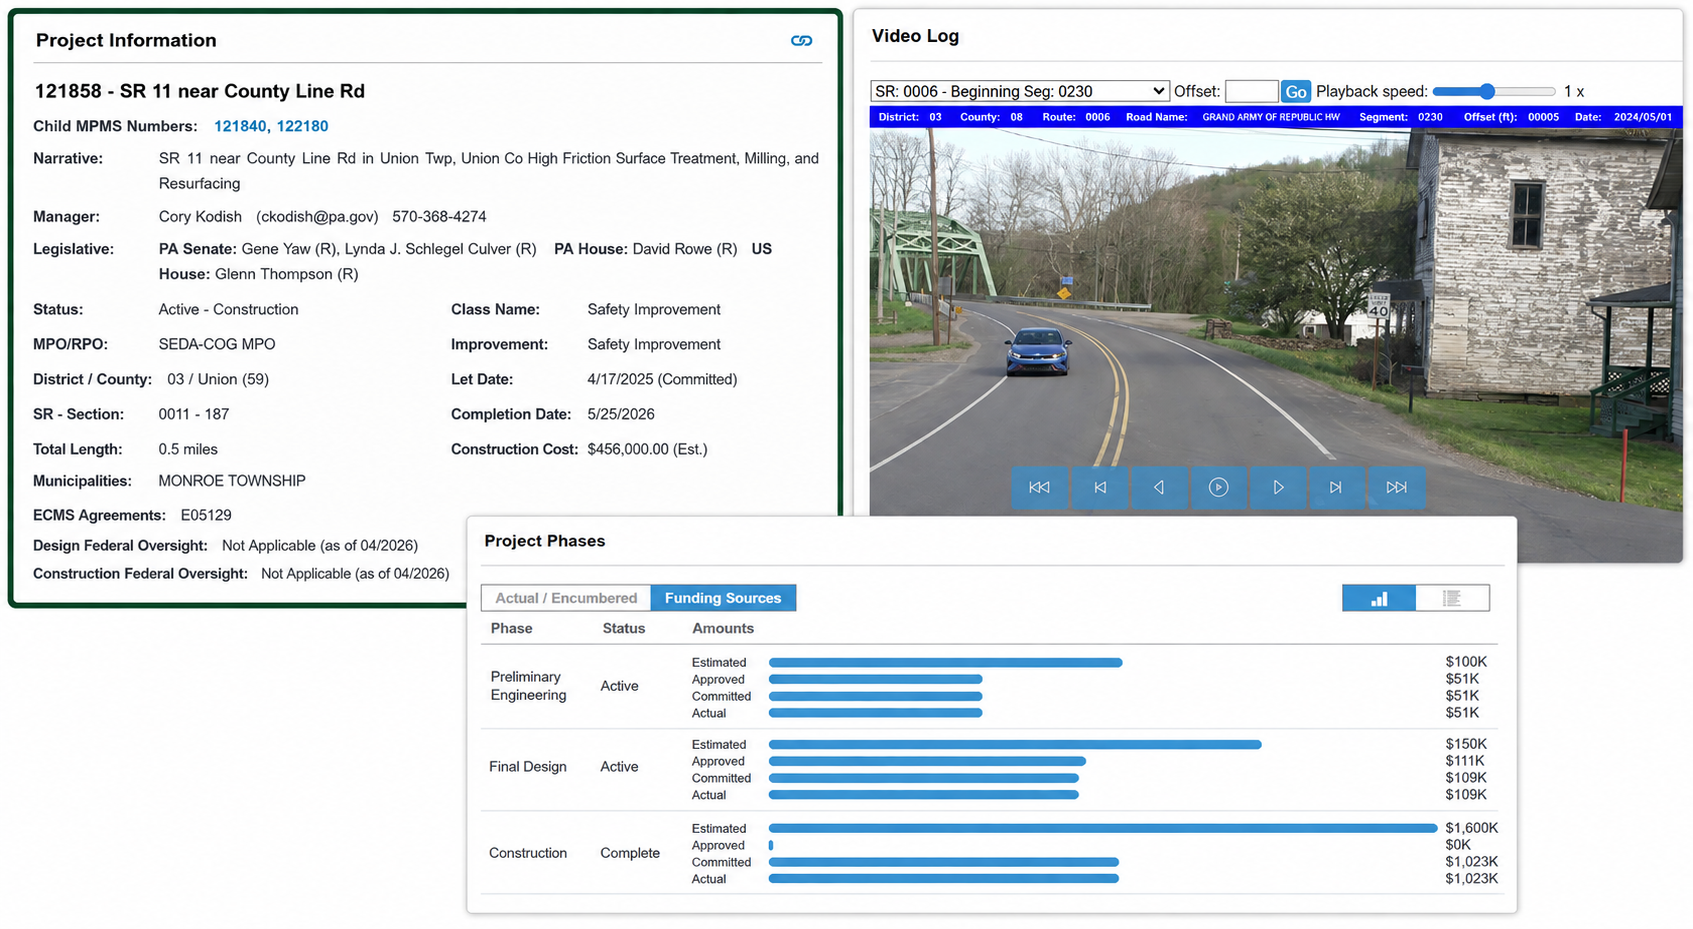The width and height of the screenshot is (1693, 929).
Task: Click the Amounts column header
Action: [x=722, y=628]
